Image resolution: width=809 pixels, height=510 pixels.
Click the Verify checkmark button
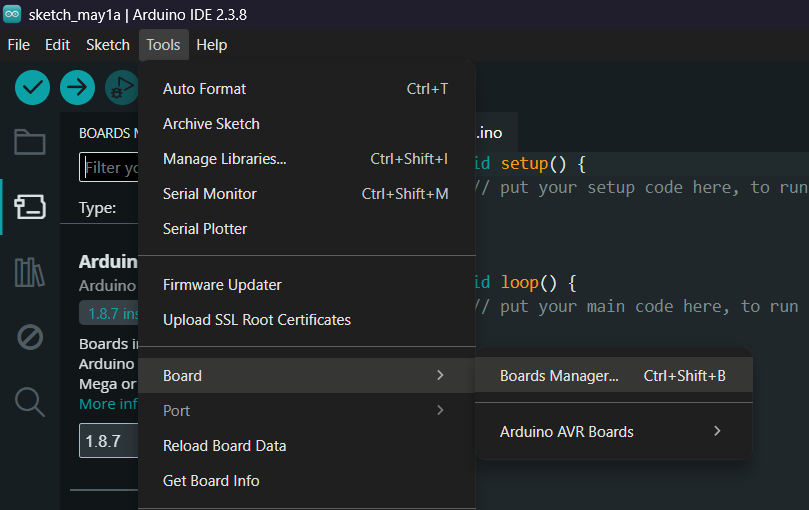(x=33, y=87)
